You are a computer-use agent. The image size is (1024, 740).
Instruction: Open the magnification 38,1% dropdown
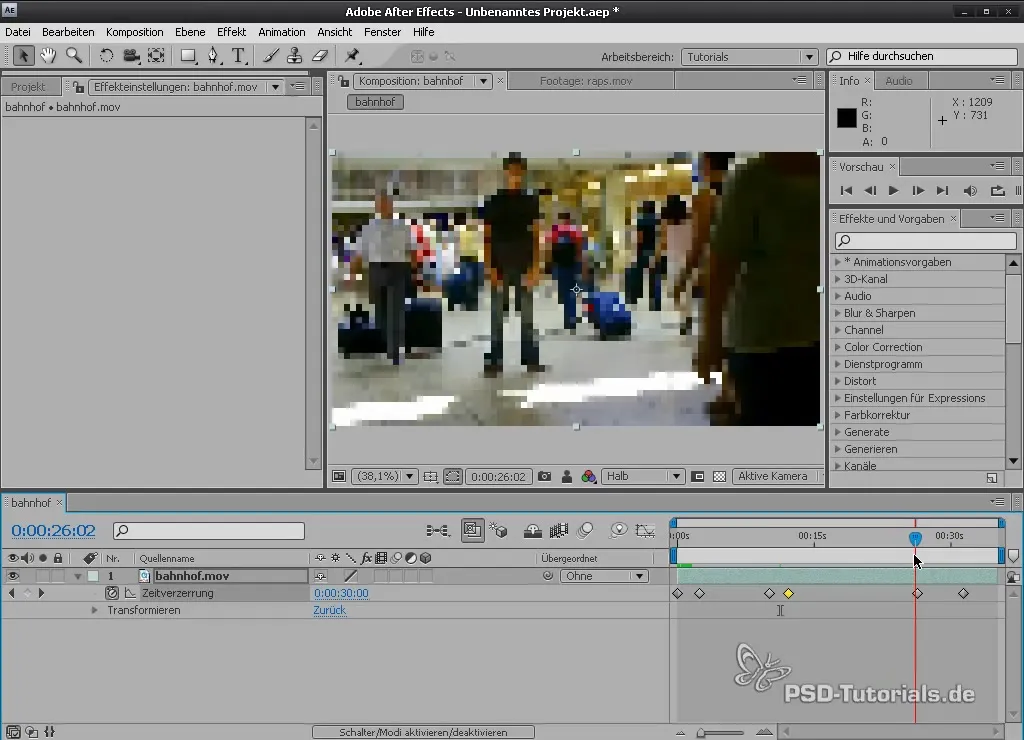pyautogui.click(x=385, y=477)
